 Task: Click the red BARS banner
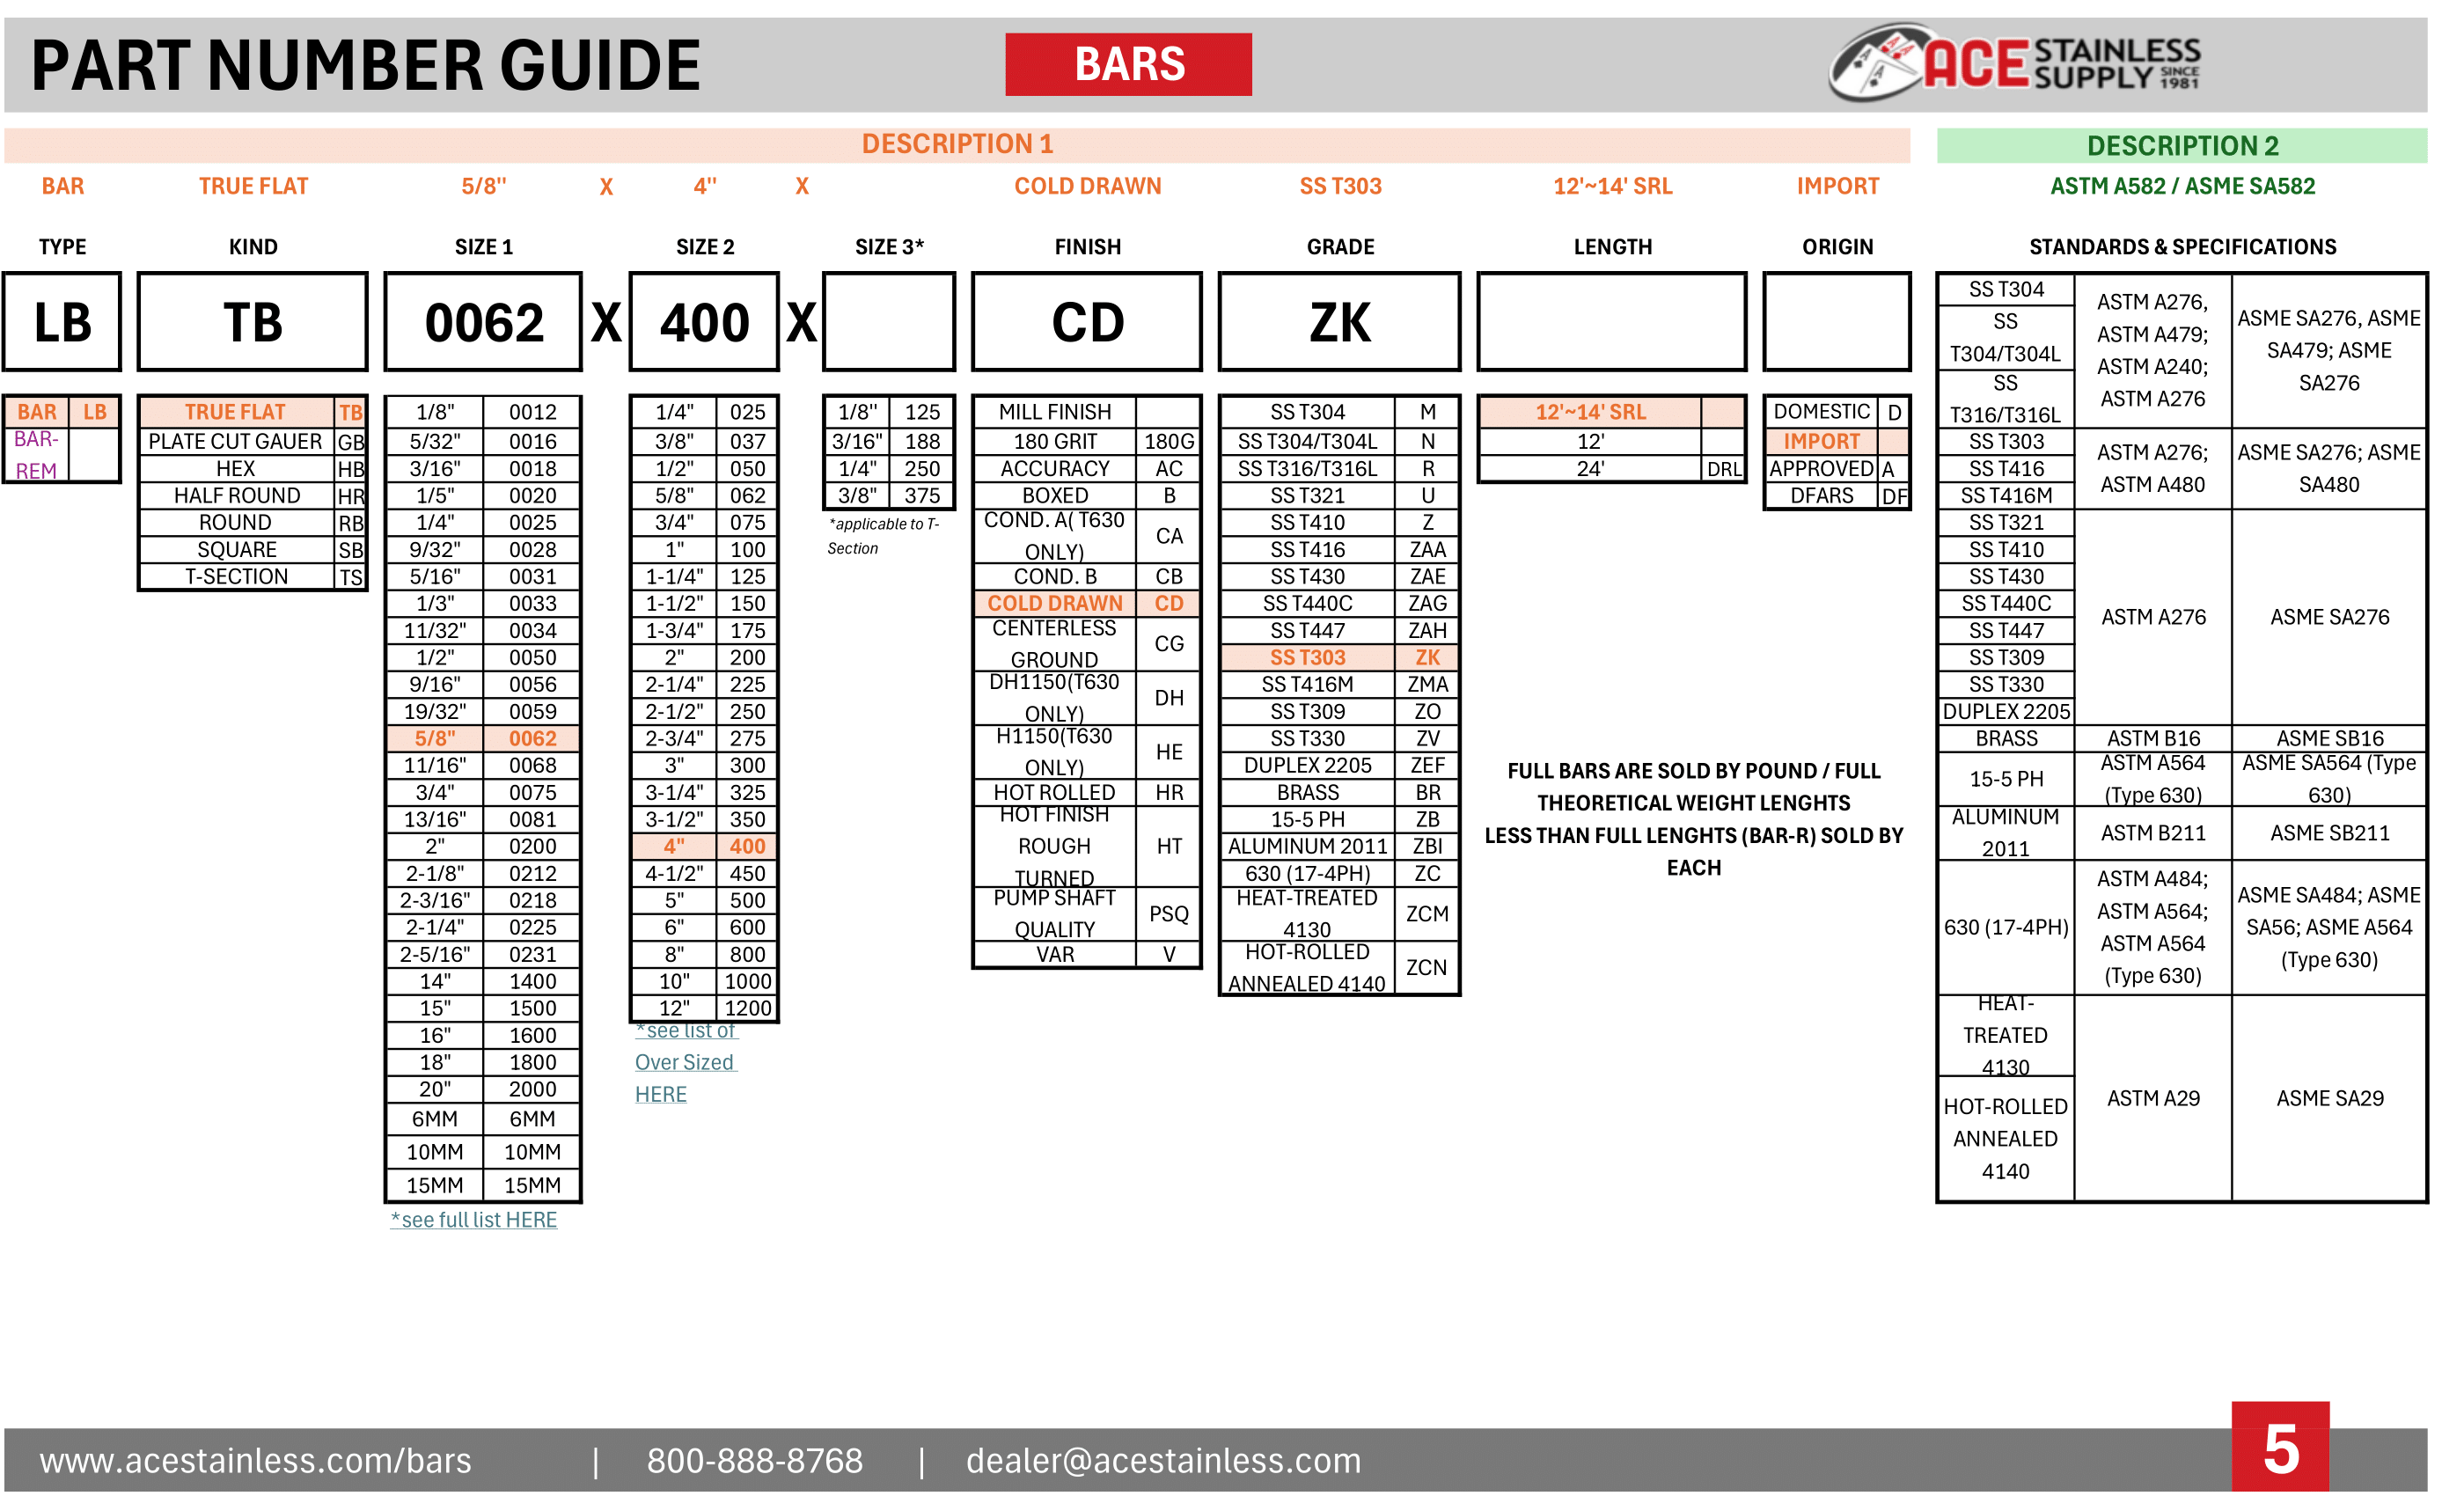[1128, 64]
